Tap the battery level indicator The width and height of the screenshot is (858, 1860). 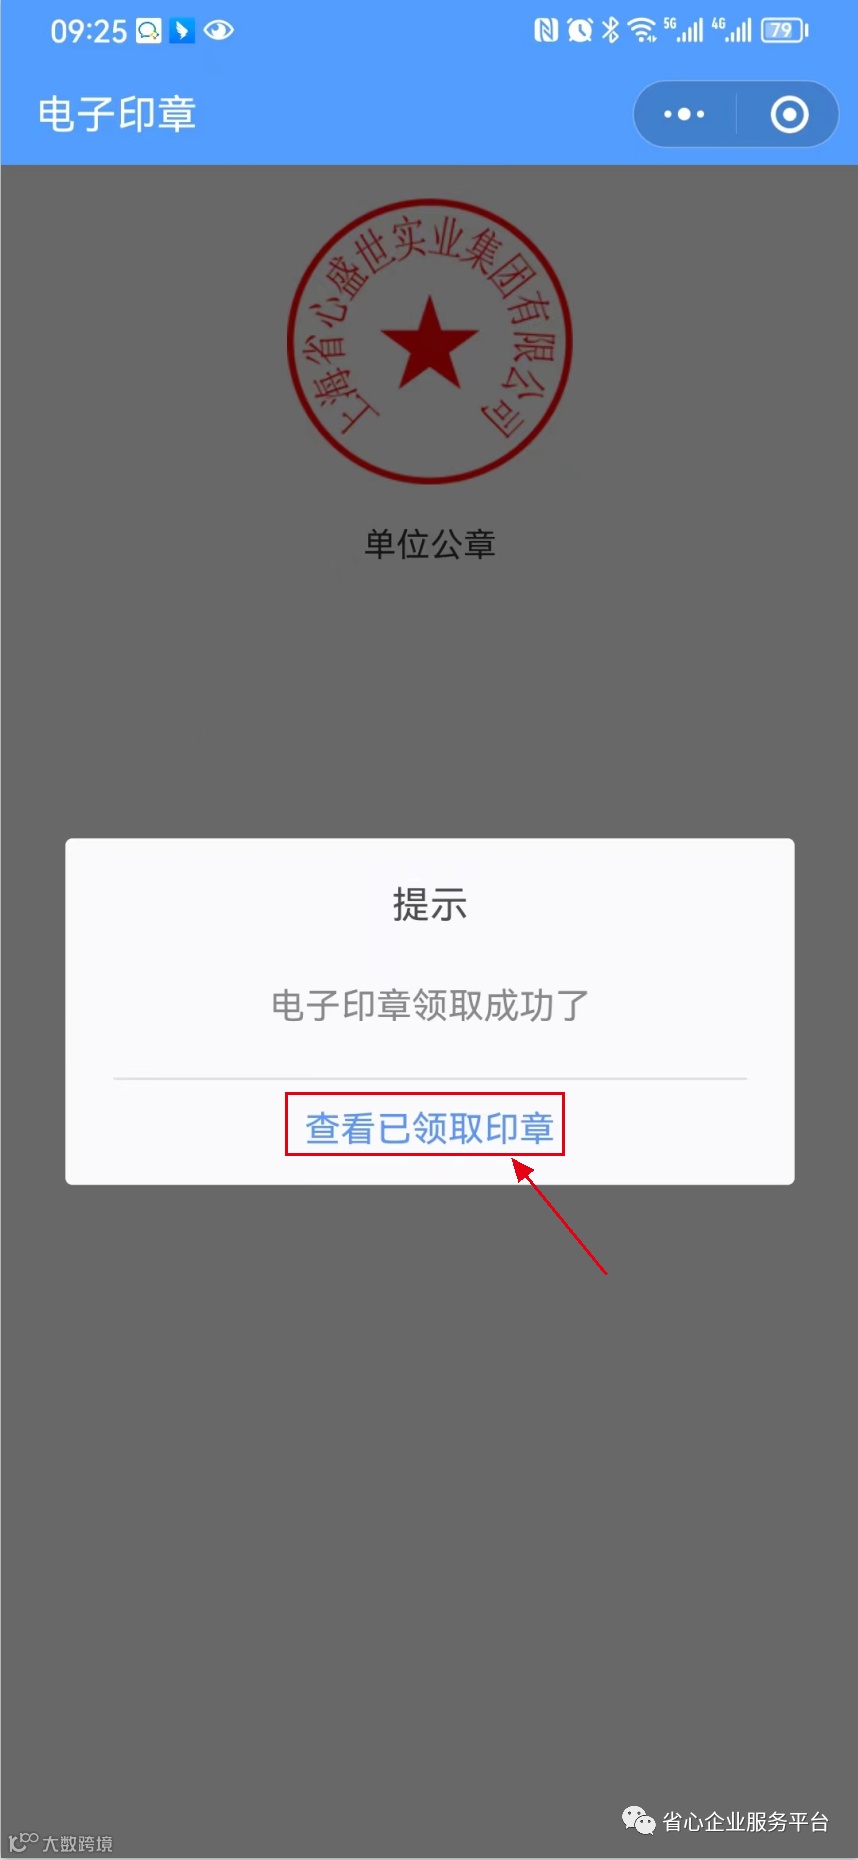(x=784, y=30)
